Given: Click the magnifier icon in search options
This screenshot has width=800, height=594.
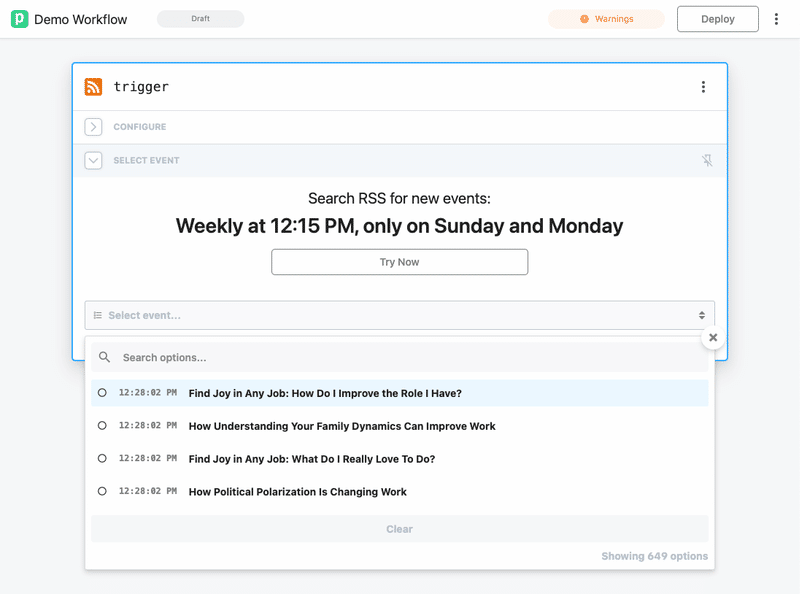Looking at the screenshot, I should point(105,357).
